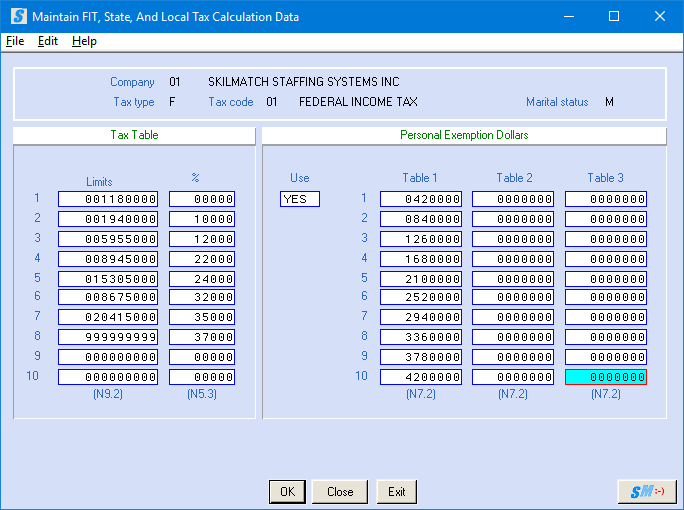
Task: Click the Close button at bottom
Action: pyautogui.click(x=340, y=491)
